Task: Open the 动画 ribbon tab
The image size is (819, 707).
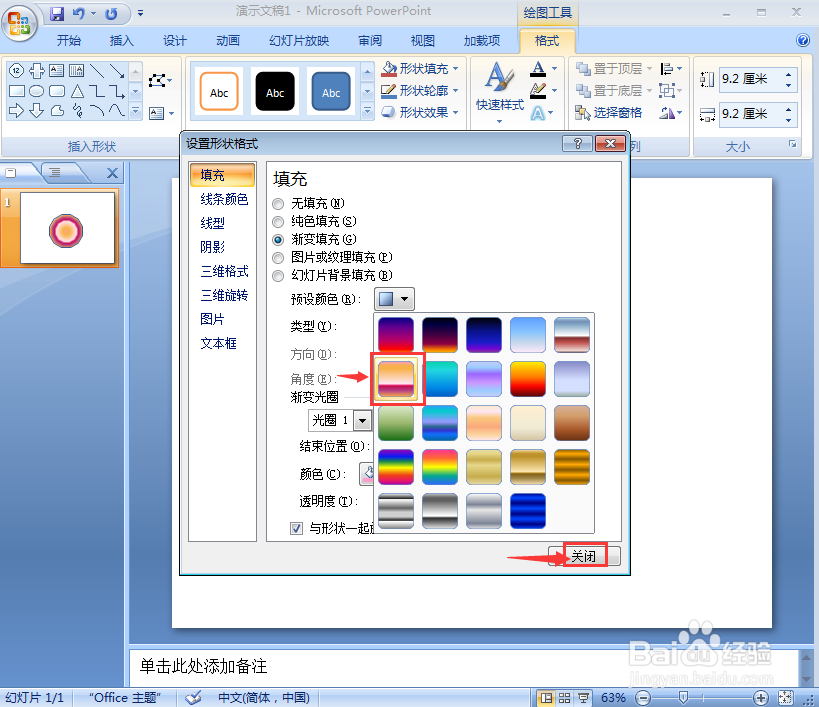Action: 228,40
